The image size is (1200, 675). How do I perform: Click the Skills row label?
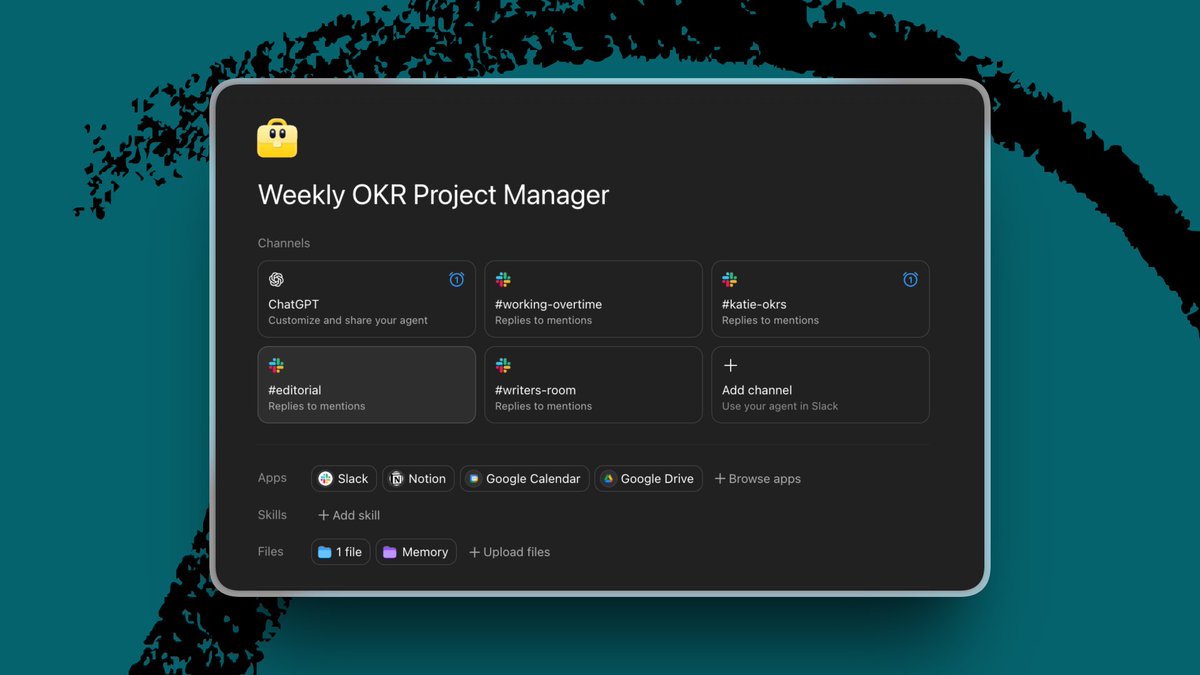272,515
